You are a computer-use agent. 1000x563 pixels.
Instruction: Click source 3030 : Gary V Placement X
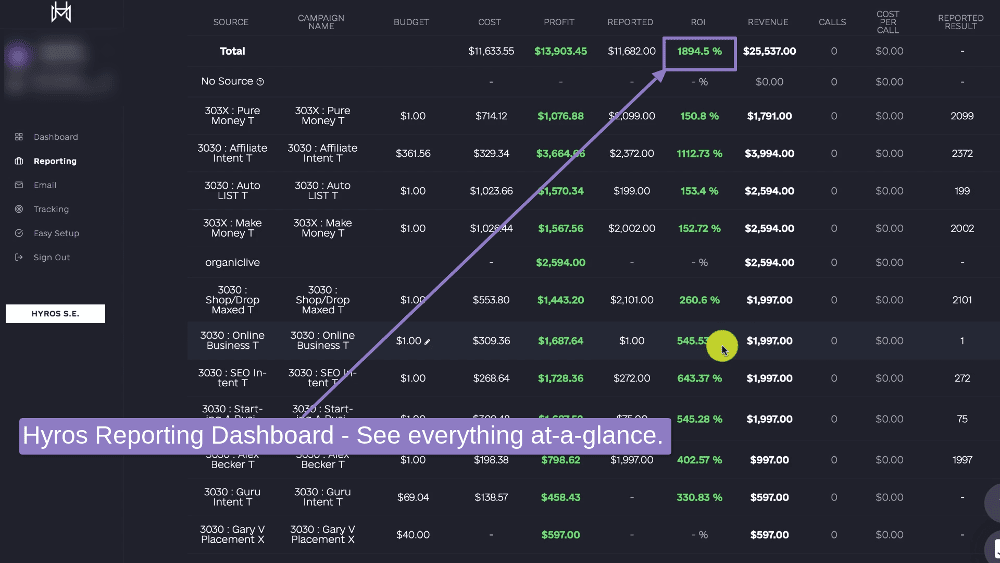click(232, 534)
